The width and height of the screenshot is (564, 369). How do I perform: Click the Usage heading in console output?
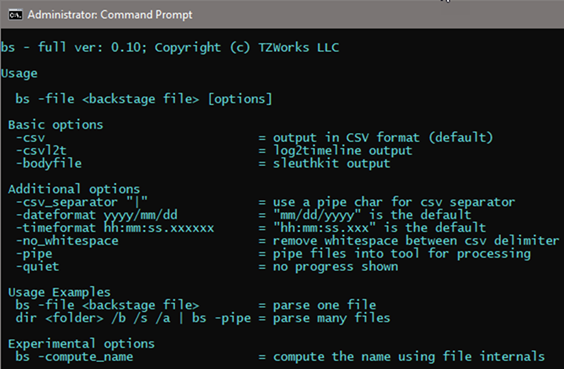(x=19, y=73)
